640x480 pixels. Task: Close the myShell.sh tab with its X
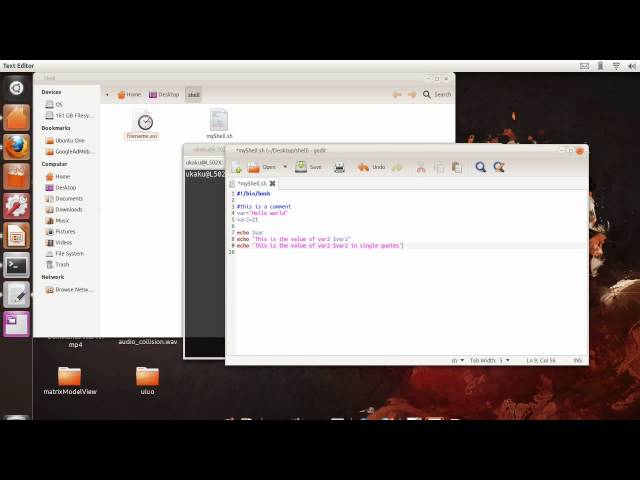pyautogui.click(x=272, y=184)
